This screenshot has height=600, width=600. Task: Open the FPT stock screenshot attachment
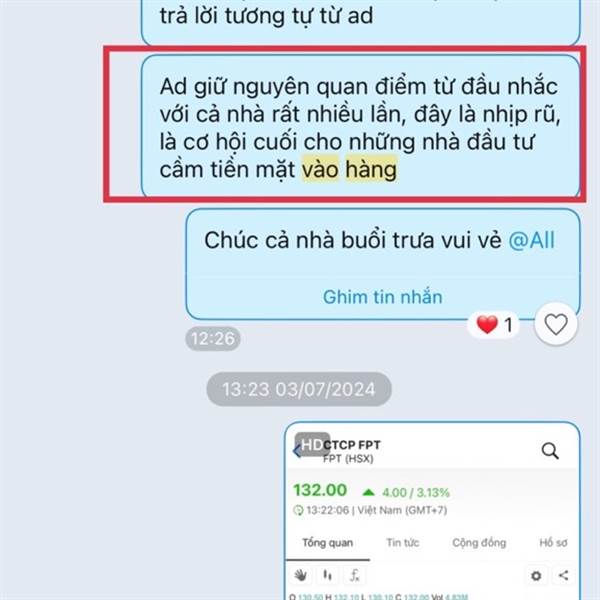(432, 511)
